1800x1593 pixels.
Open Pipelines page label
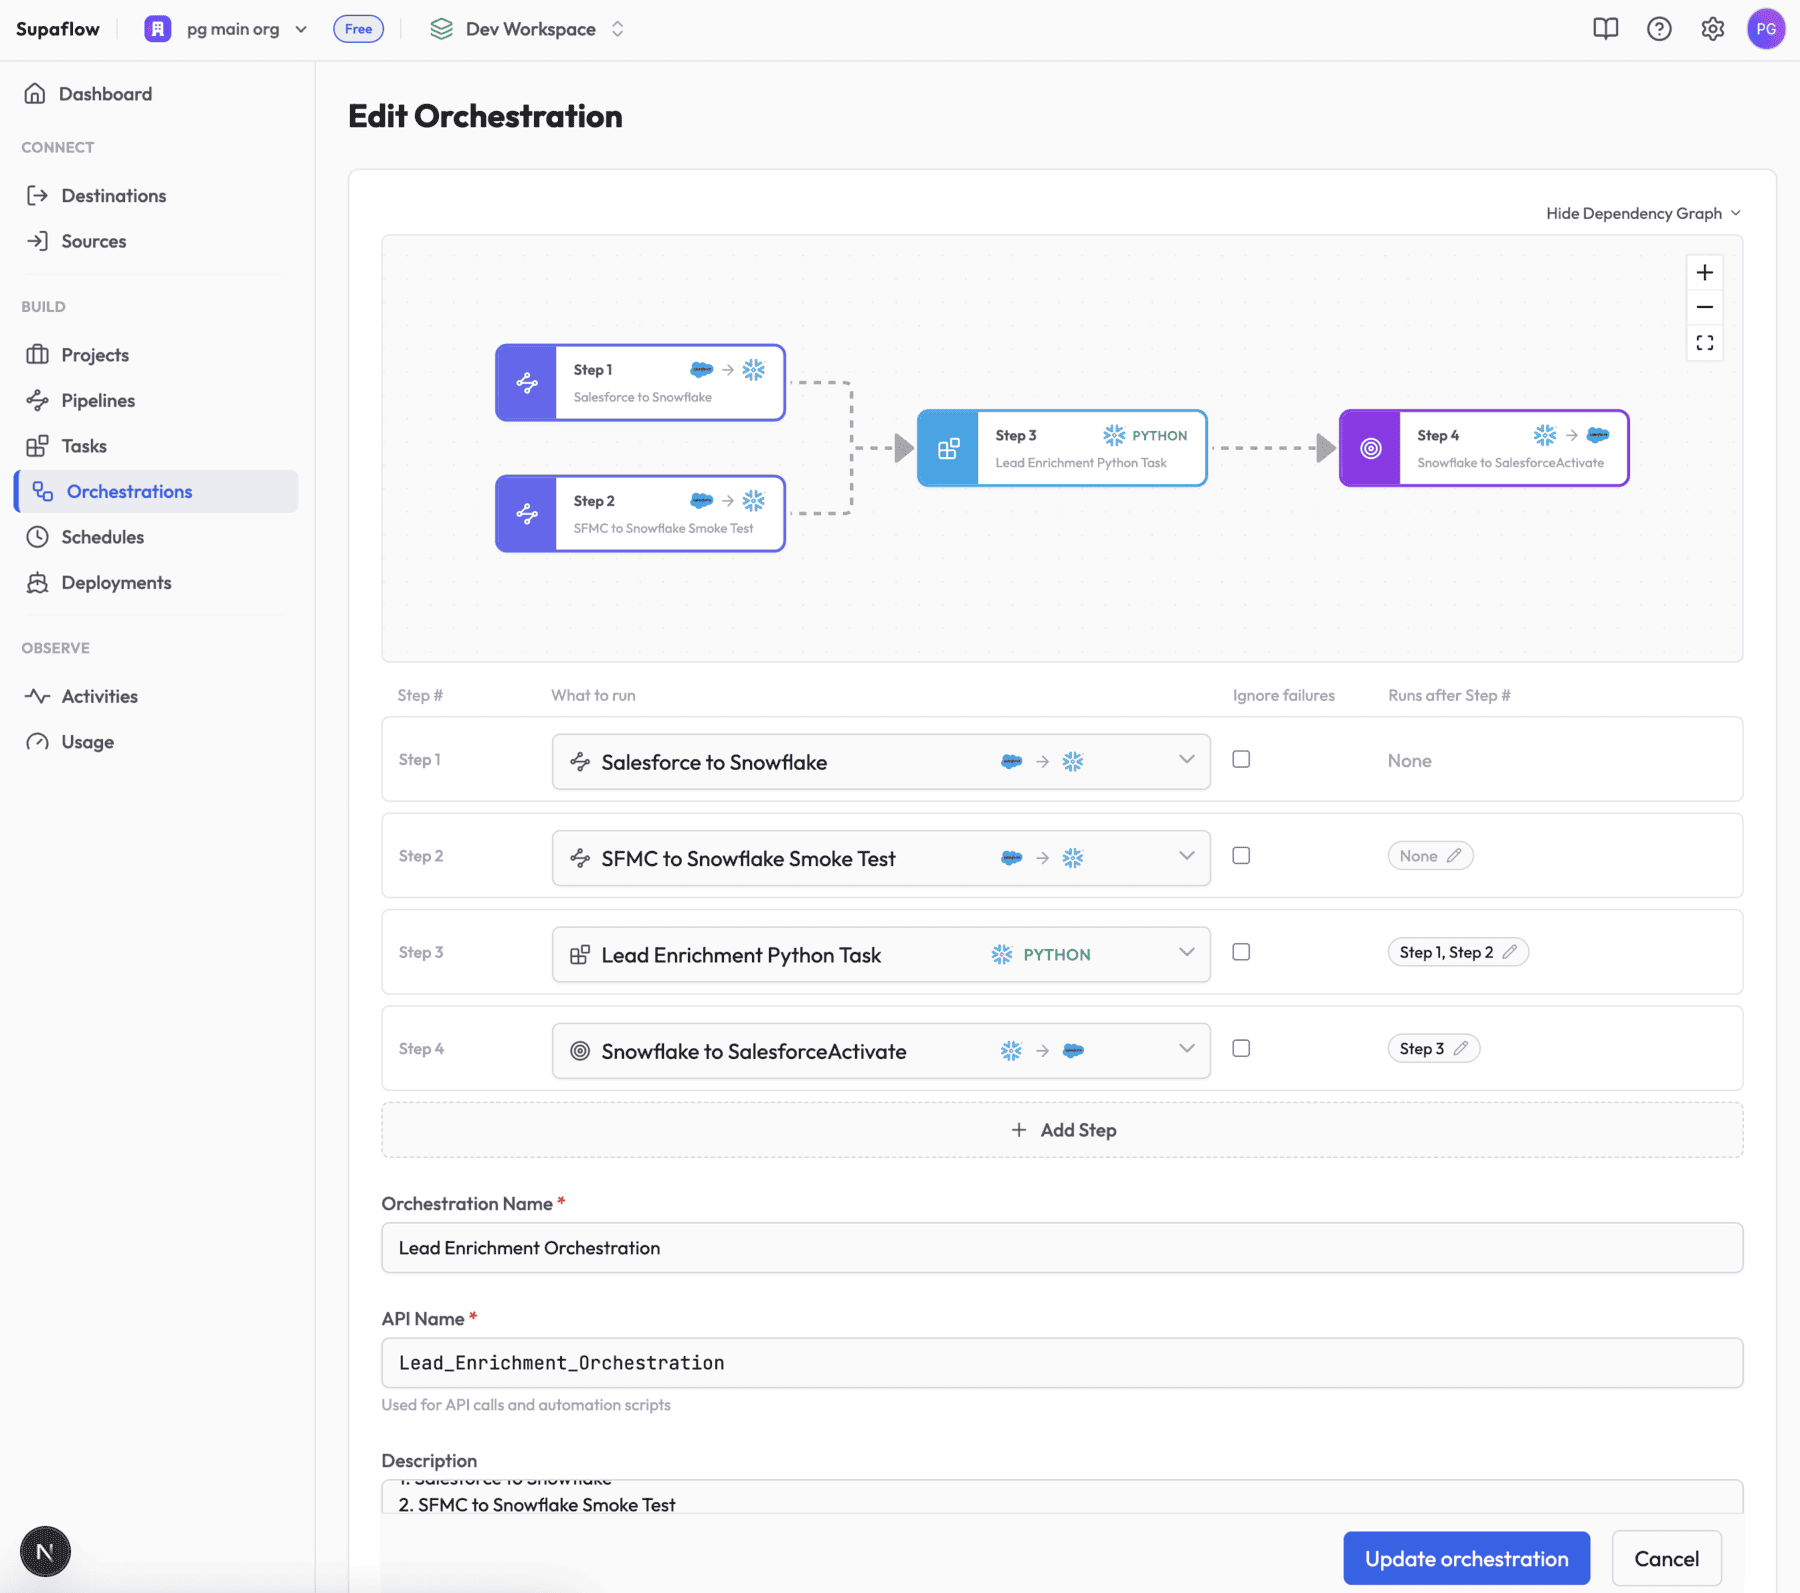tap(98, 400)
